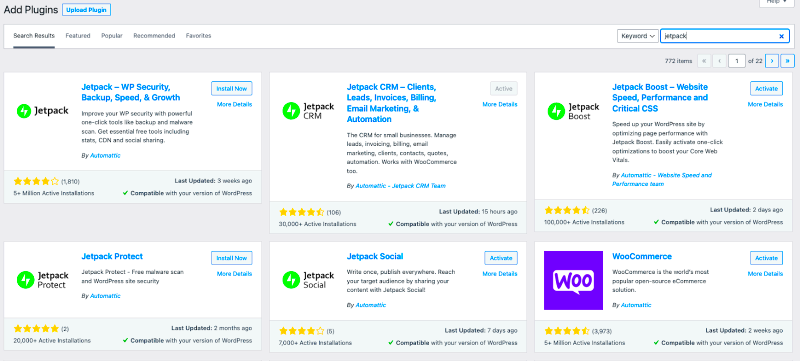Screen dimensions: 800x361
Task: Open the Keyword search type dropdown
Action: (637, 36)
